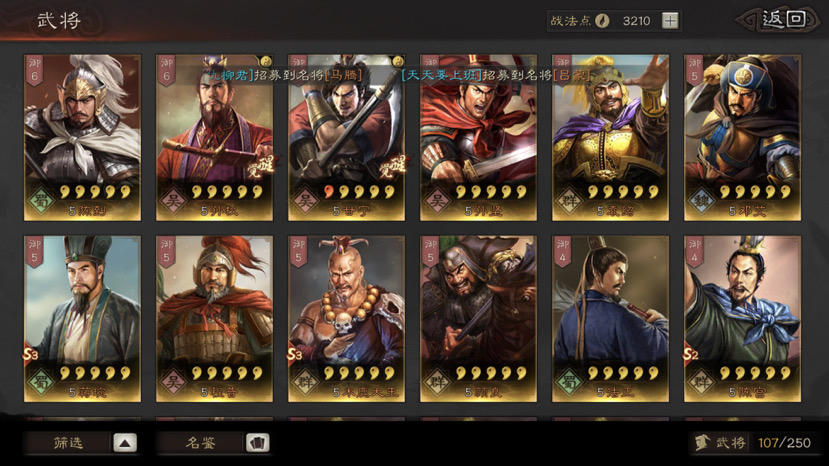Click the S2 season badge on 陈宫
829x466 pixels.
tap(691, 354)
